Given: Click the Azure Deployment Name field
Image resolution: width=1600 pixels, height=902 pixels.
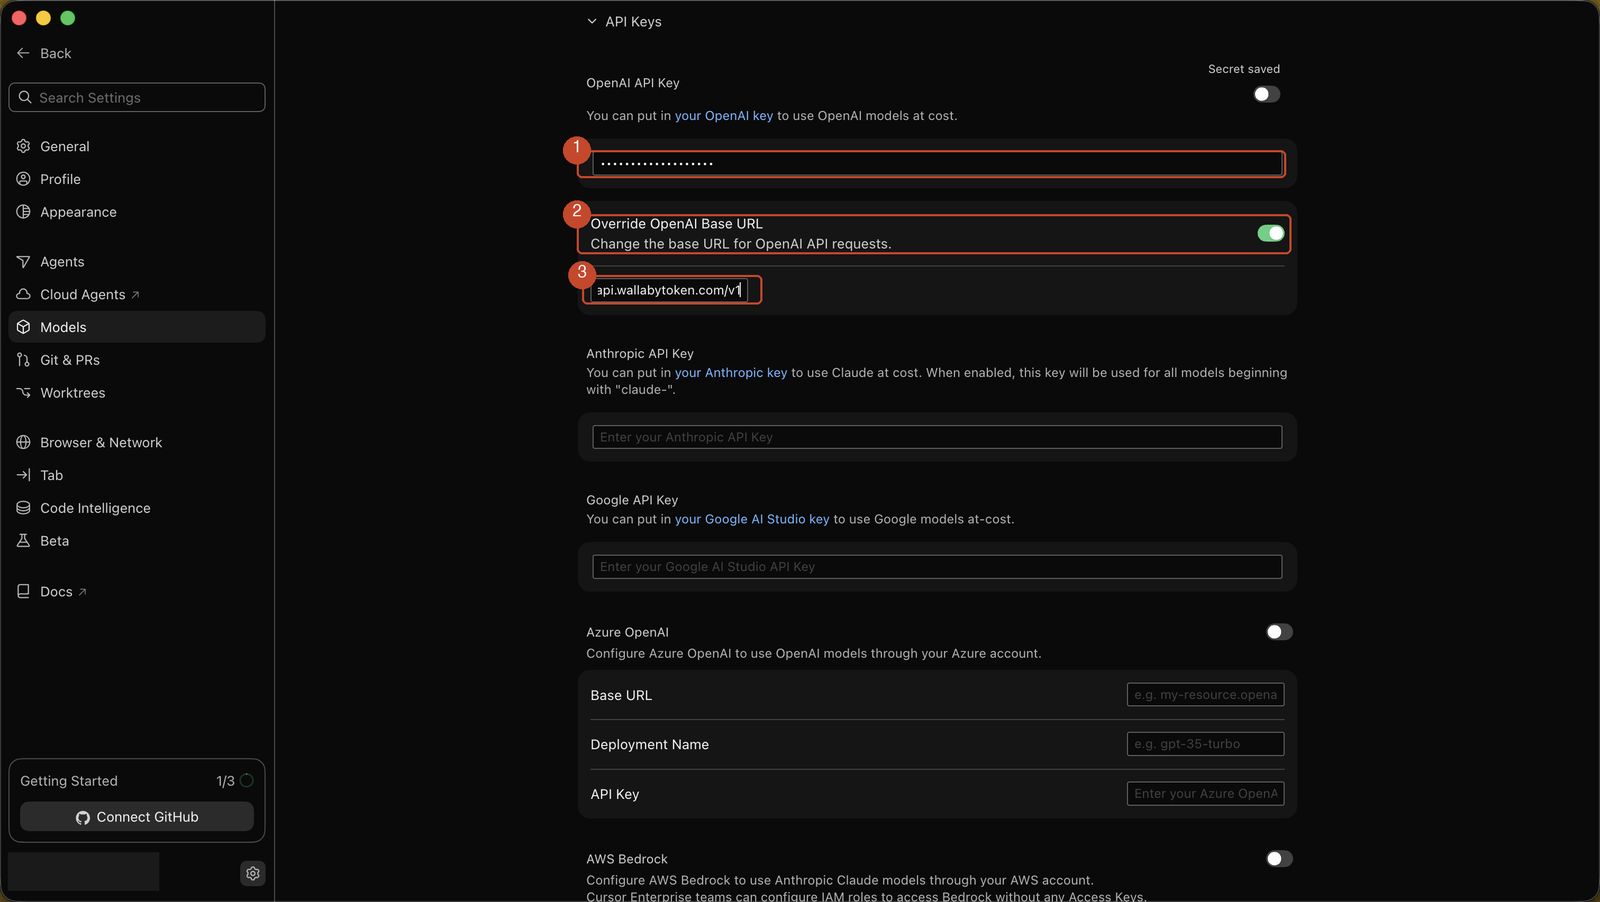Looking at the screenshot, I should (x=1205, y=744).
